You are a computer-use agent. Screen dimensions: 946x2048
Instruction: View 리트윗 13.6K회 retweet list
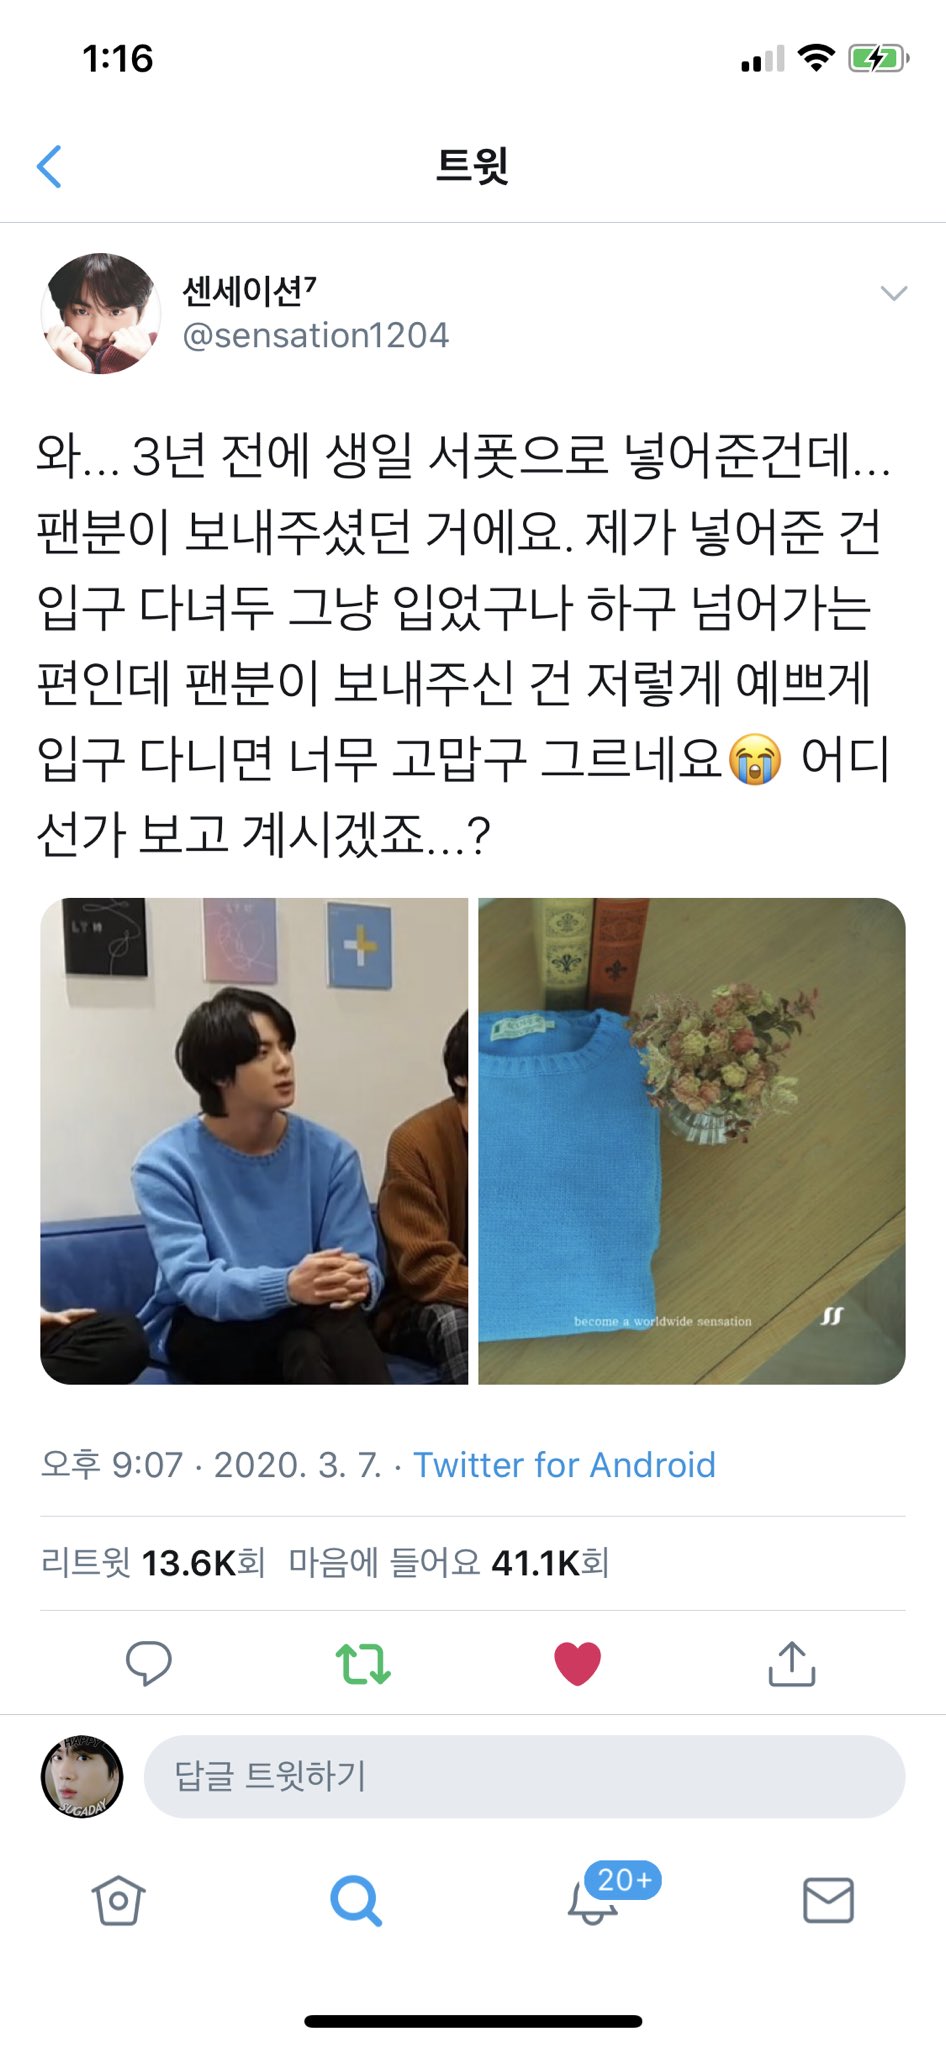click(x=153, y=1562)
